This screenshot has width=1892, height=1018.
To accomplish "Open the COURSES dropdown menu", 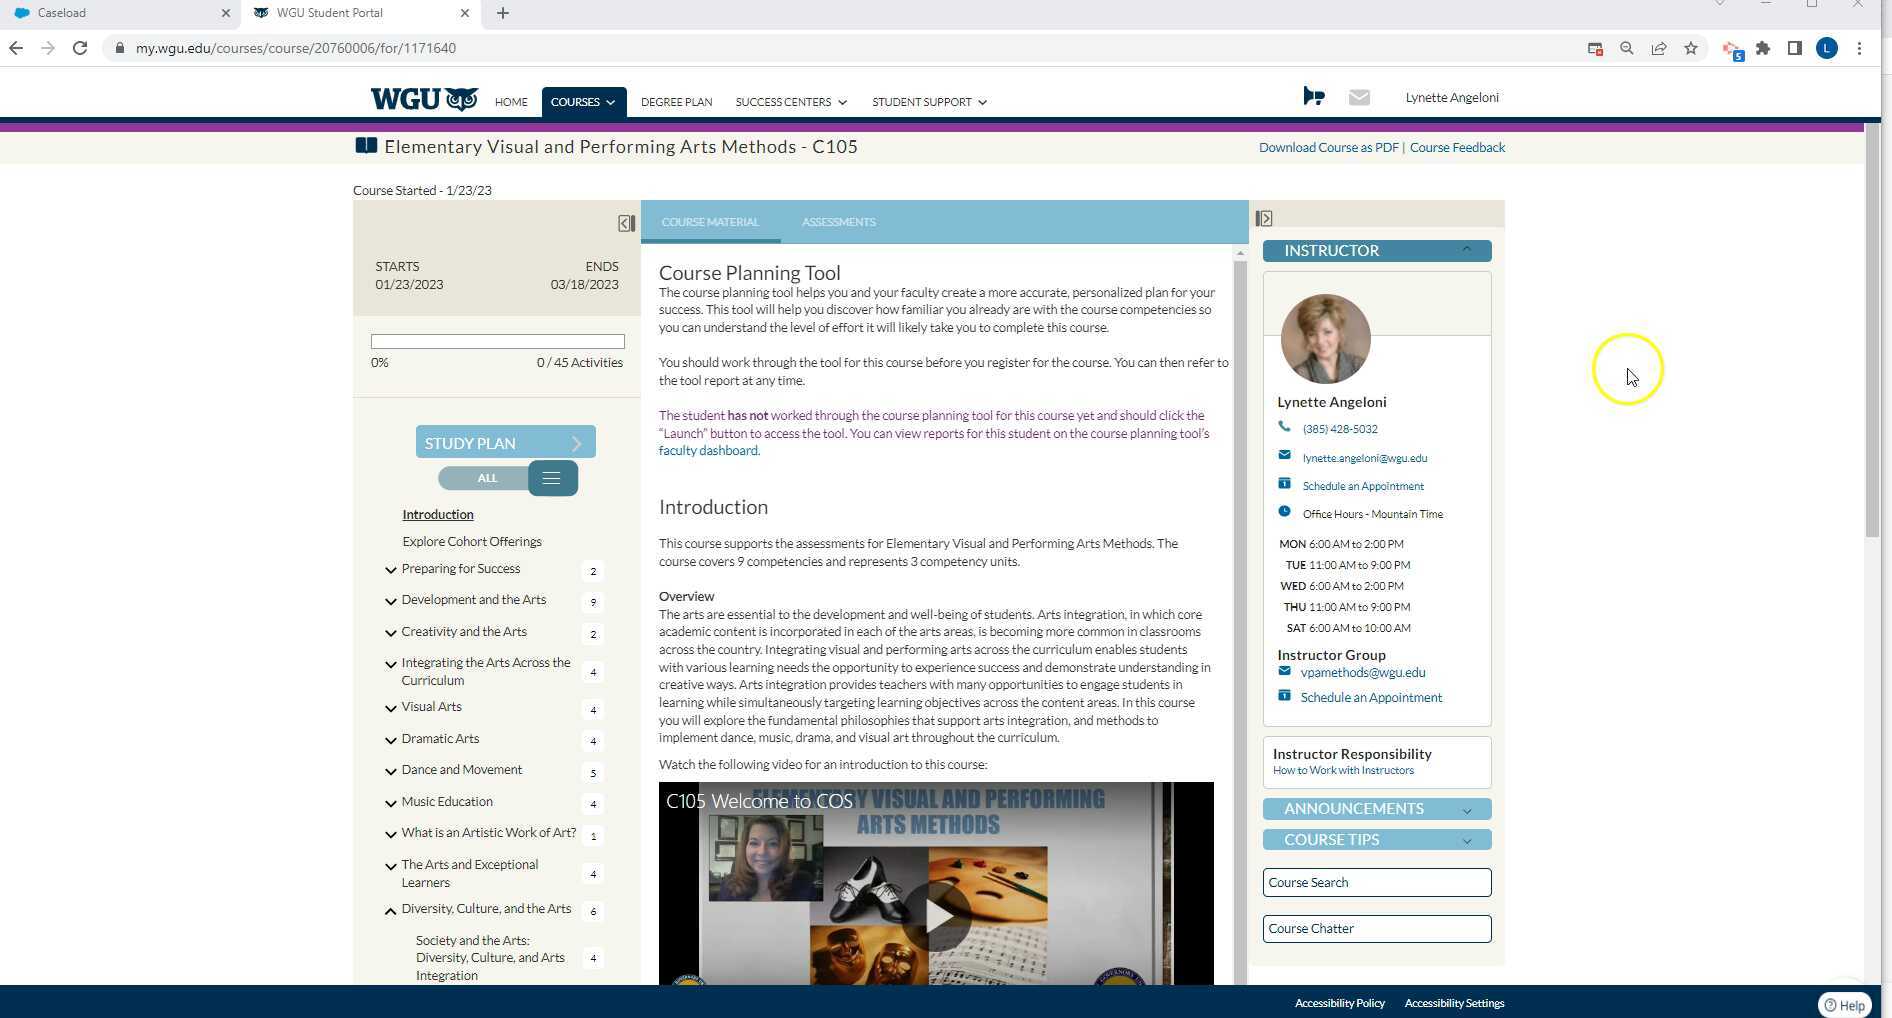I will click(583, 101).
